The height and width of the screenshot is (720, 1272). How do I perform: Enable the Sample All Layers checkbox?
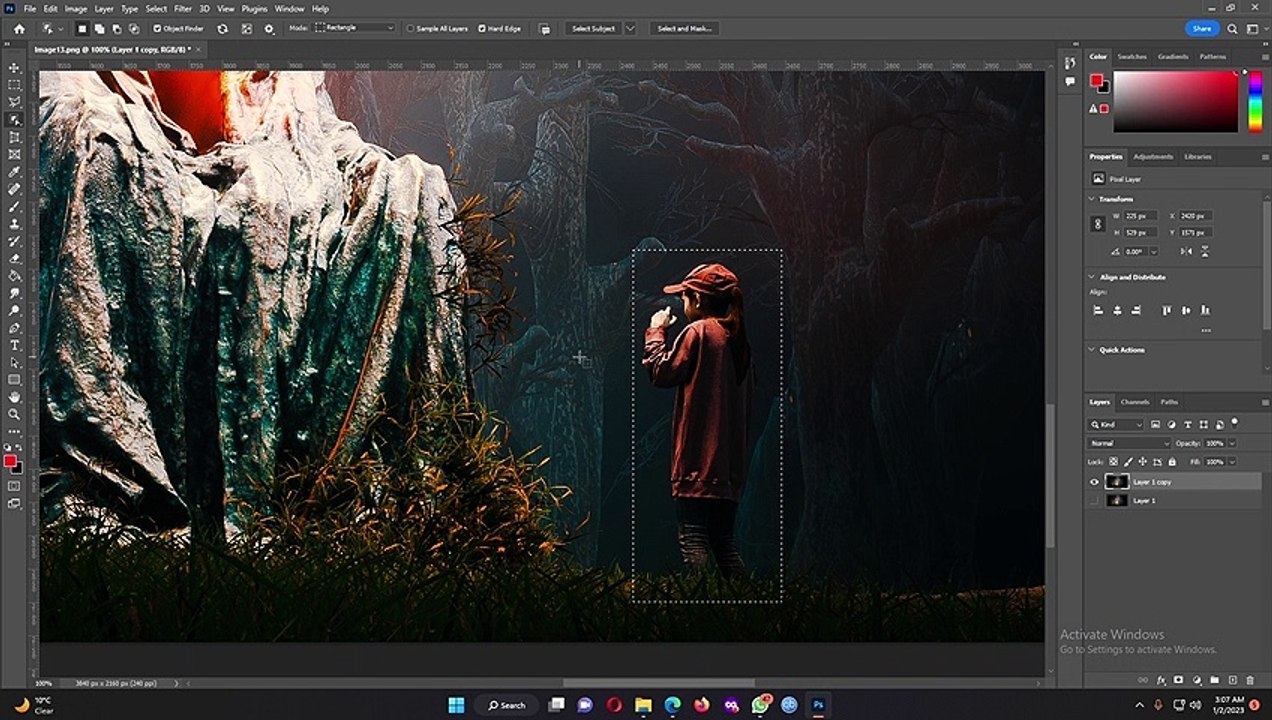click(410, 29)
